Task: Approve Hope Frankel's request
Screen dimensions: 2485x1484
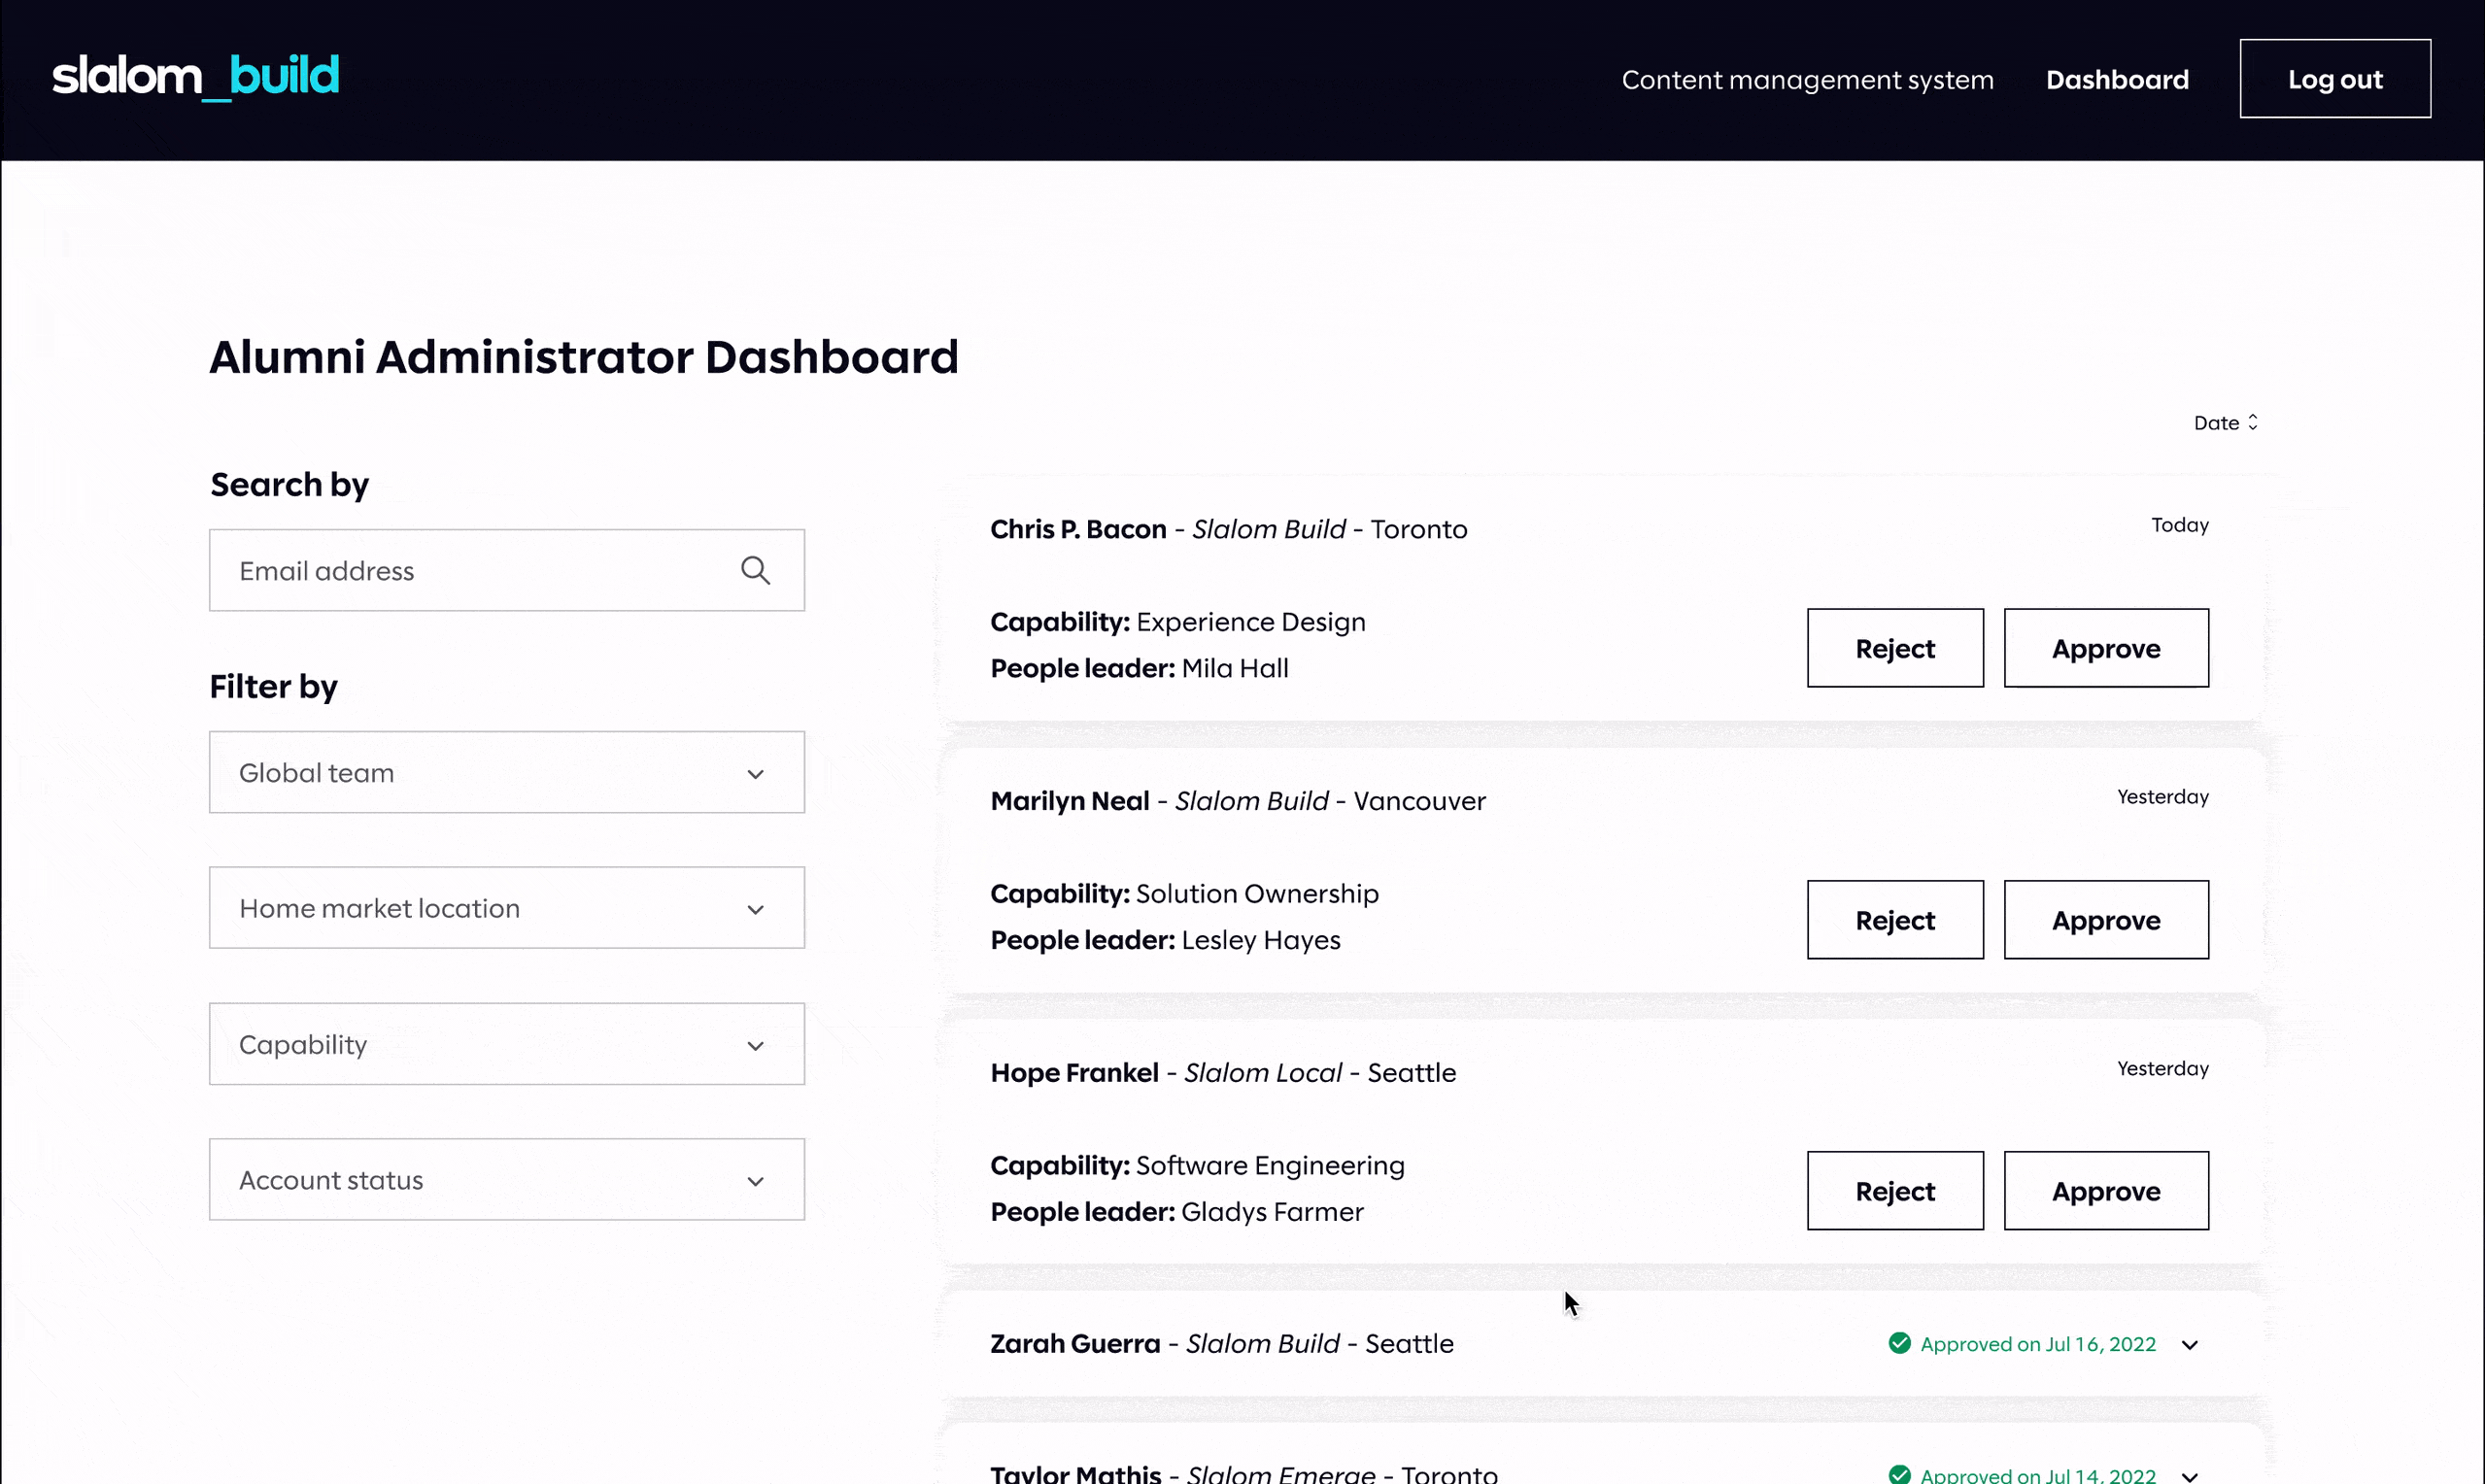Action: click(x=2106, y=1191)
